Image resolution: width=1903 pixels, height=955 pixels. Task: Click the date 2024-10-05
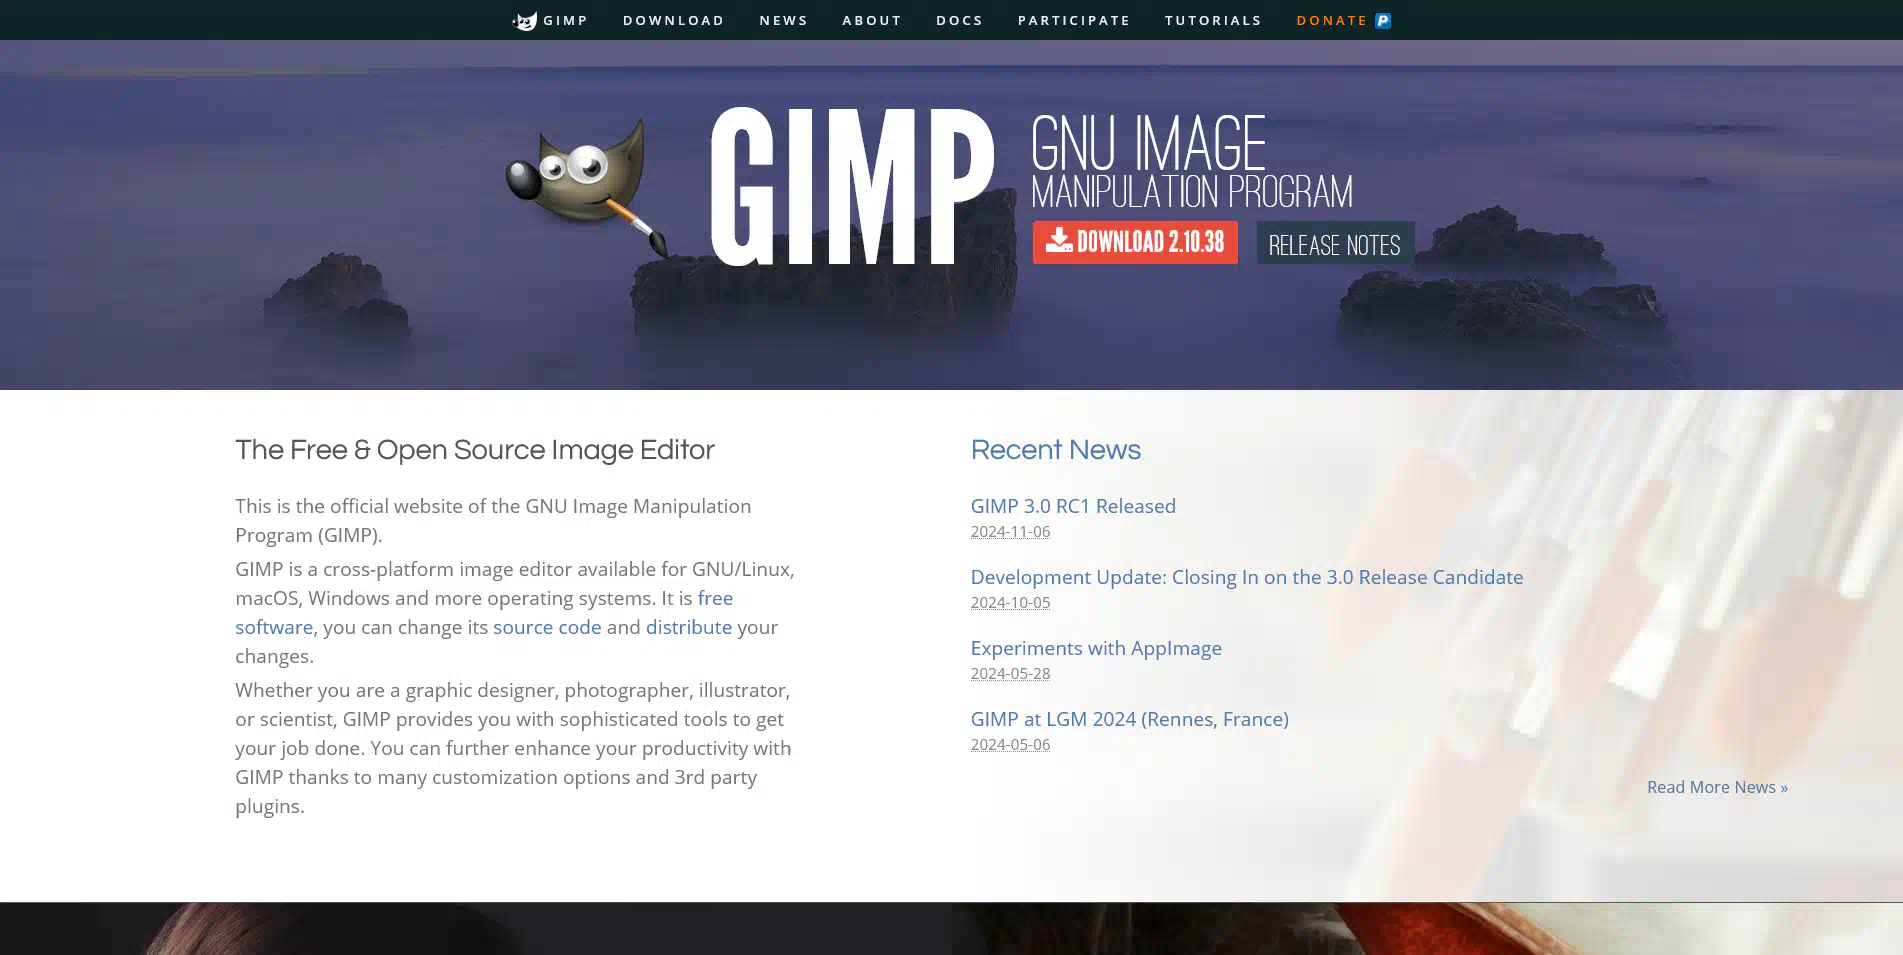pyautogui.click(x=1010, y=603)
